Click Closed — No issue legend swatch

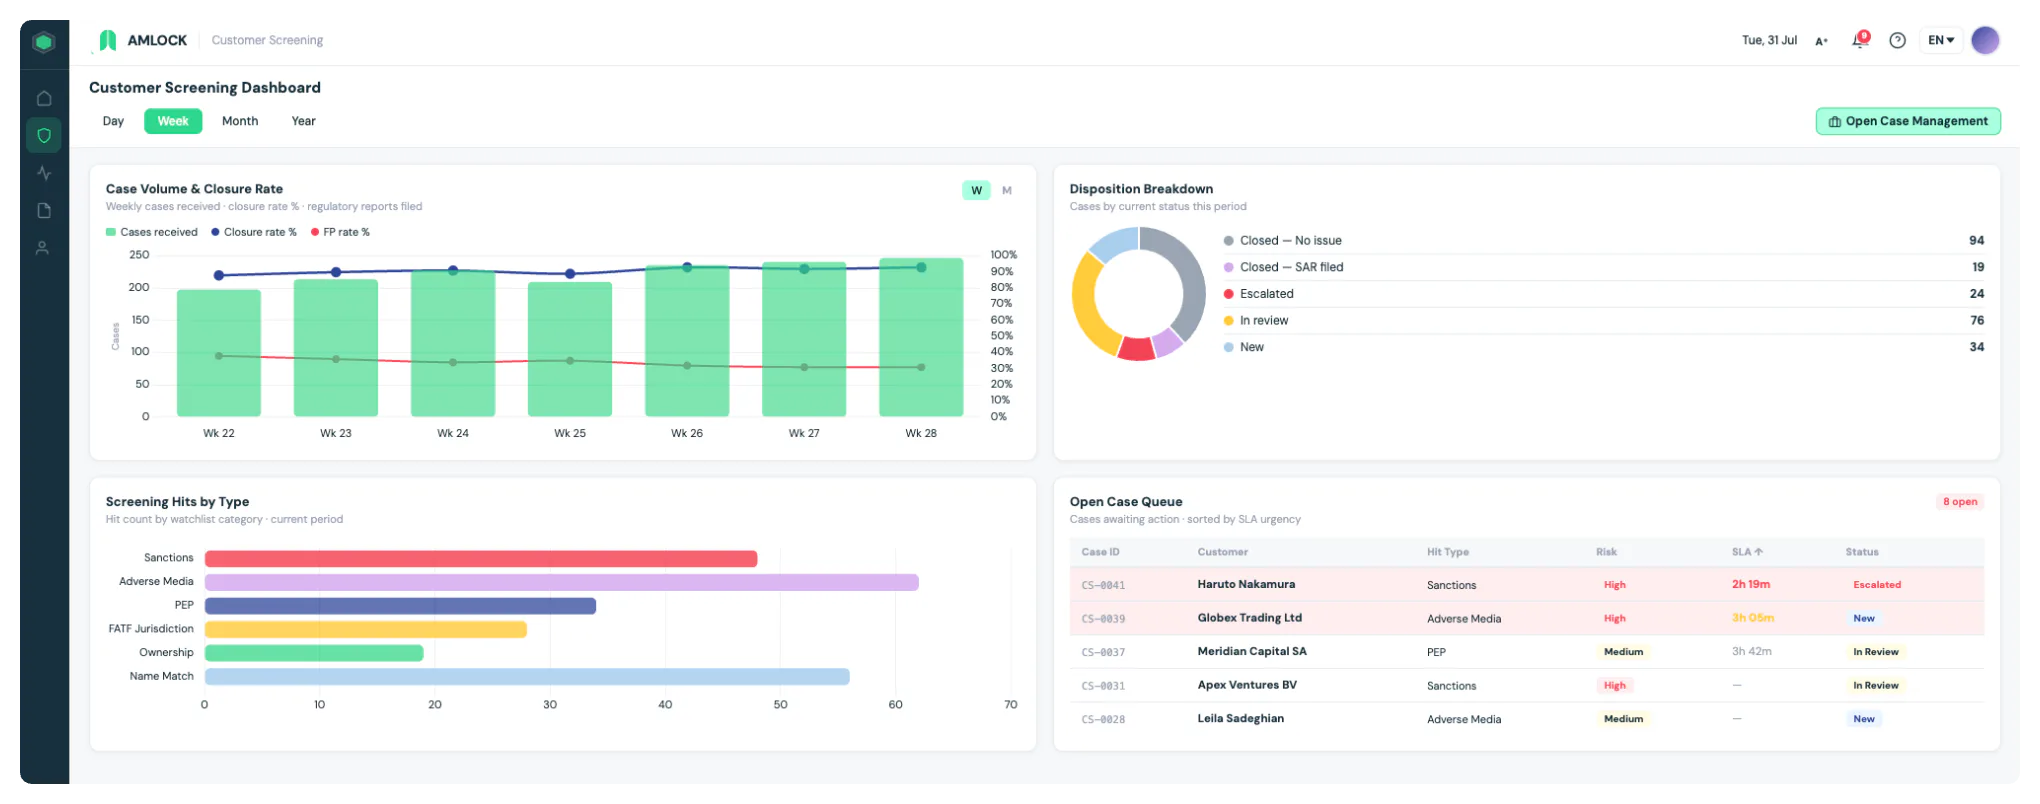(1228, 241)
